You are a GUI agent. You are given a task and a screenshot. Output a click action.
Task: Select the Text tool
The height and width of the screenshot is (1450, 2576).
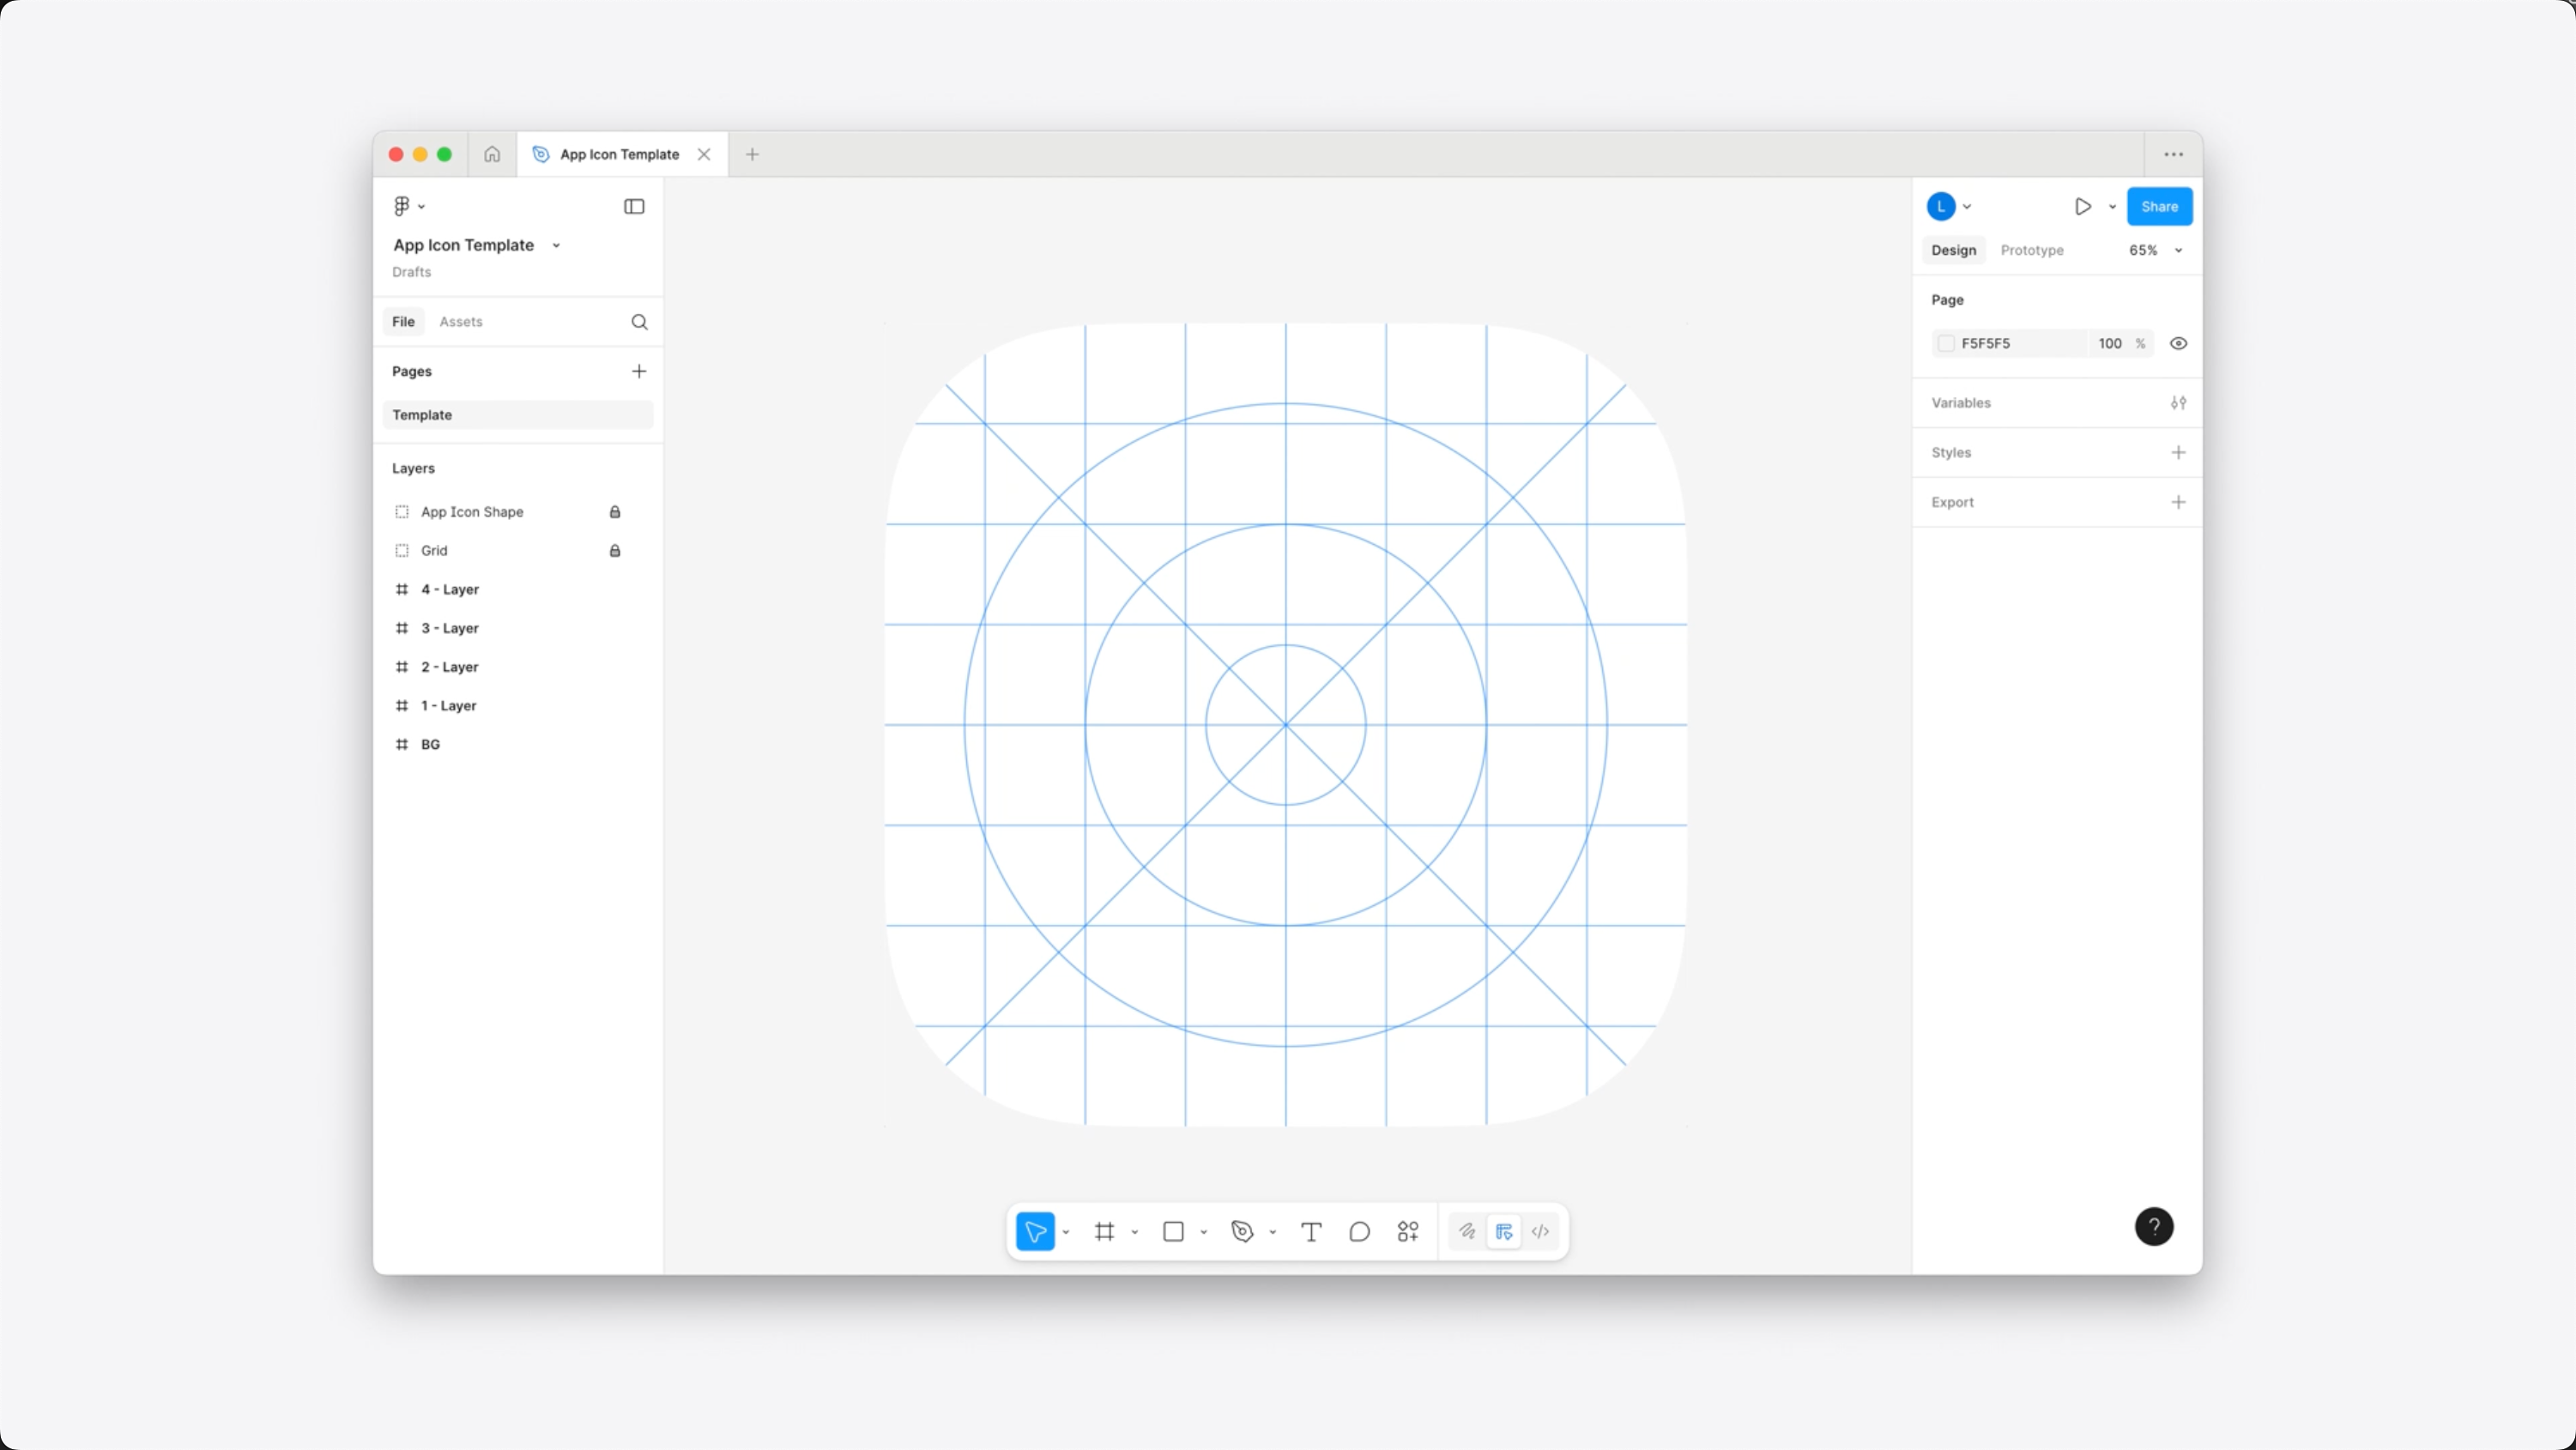pyautogui.click(x=1311, y=1231)
